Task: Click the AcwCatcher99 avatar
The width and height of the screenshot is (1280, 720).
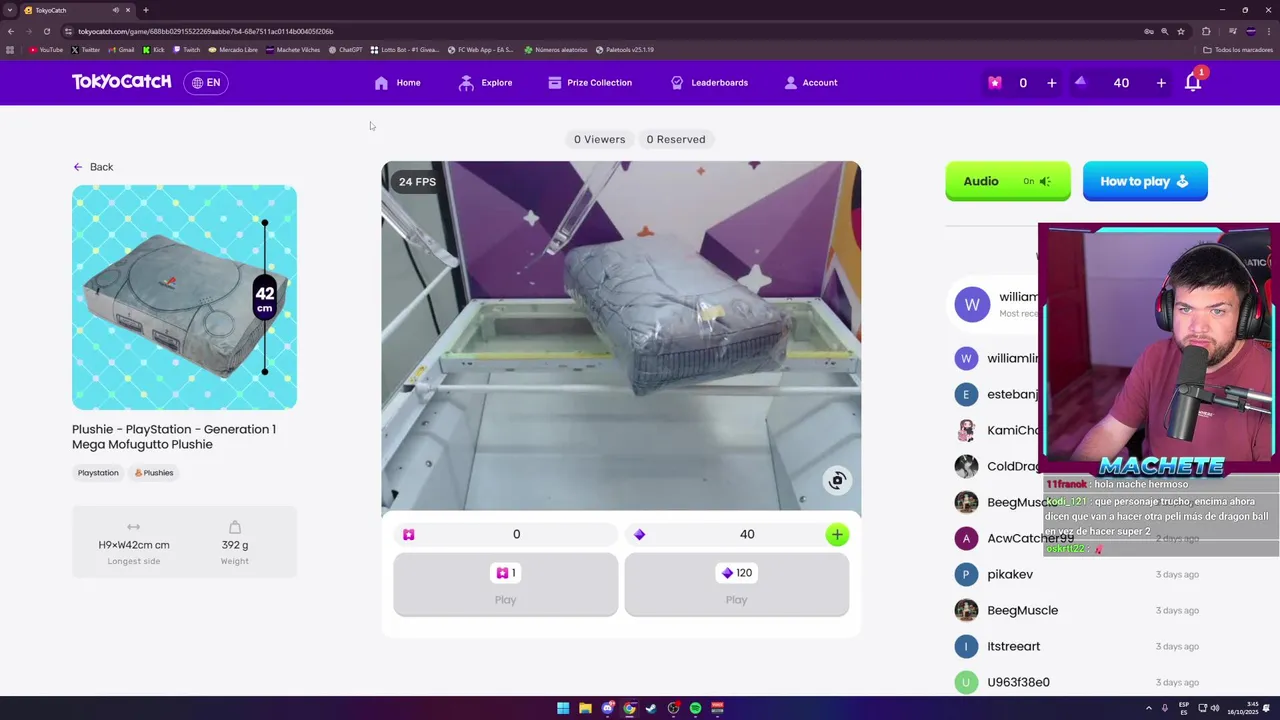Action: click(x=966, y=538)
